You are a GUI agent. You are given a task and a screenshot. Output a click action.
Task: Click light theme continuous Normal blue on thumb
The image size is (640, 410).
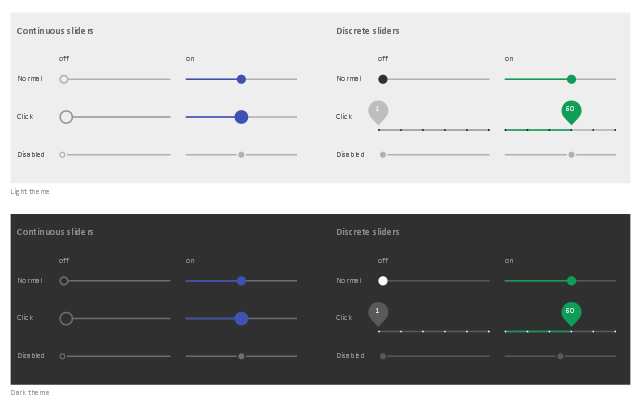[x=241, y=79]
